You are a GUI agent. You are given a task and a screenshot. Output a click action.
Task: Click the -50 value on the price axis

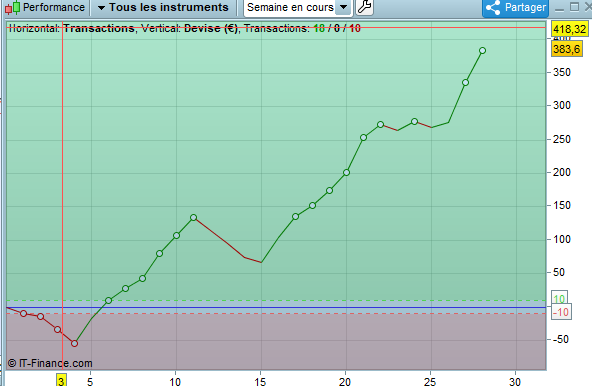(x=561, y=339)
